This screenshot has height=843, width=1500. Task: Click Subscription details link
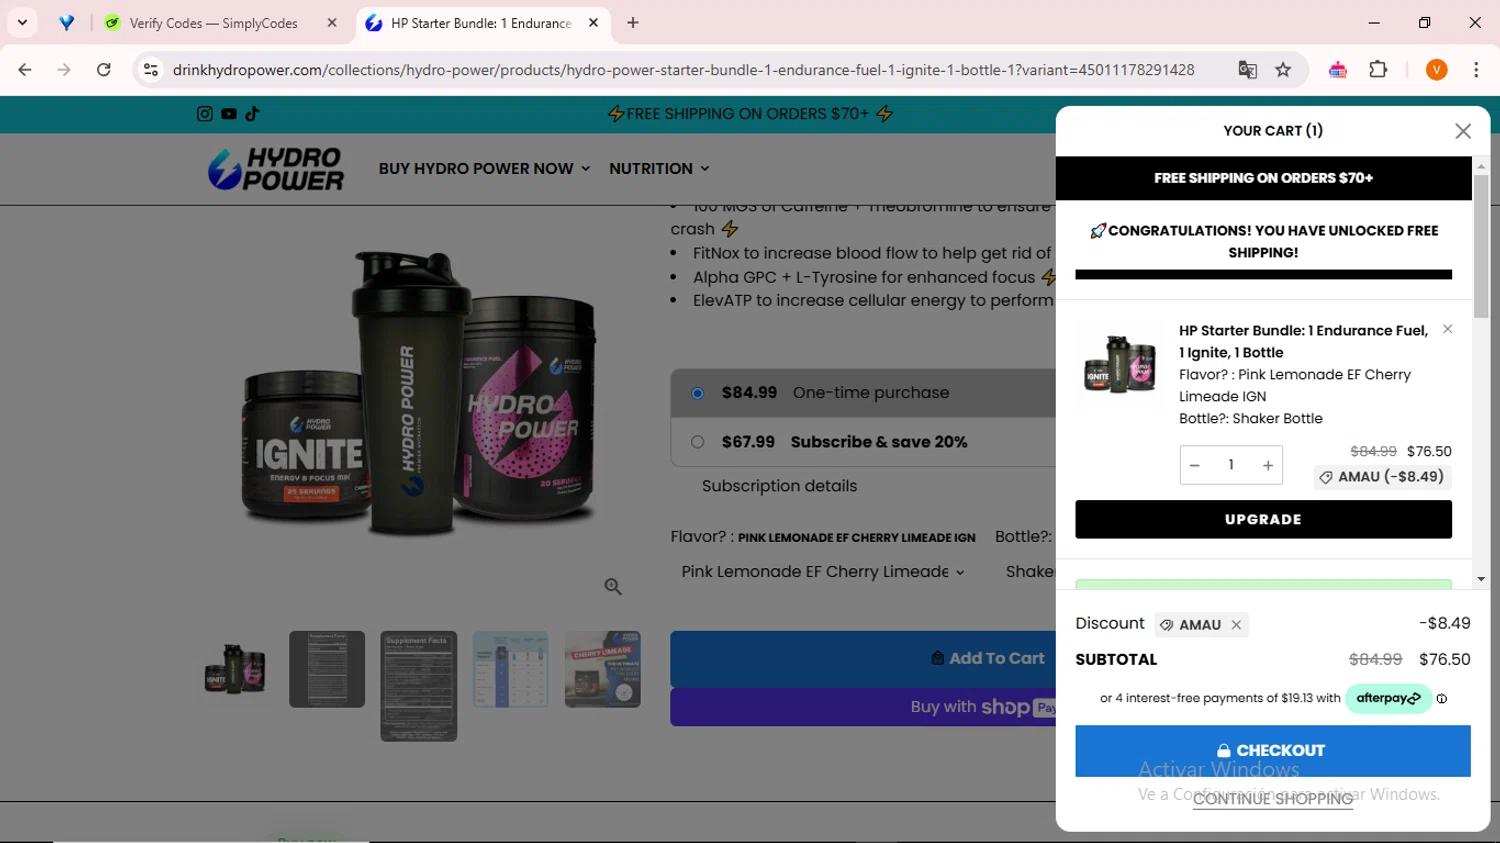[779, 486]
